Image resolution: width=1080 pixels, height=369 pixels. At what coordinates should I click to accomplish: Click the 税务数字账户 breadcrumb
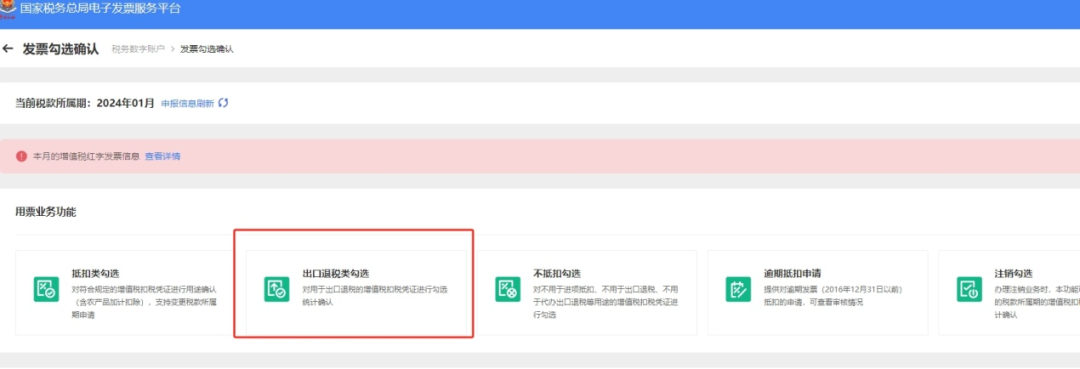(x=138, y=50)
